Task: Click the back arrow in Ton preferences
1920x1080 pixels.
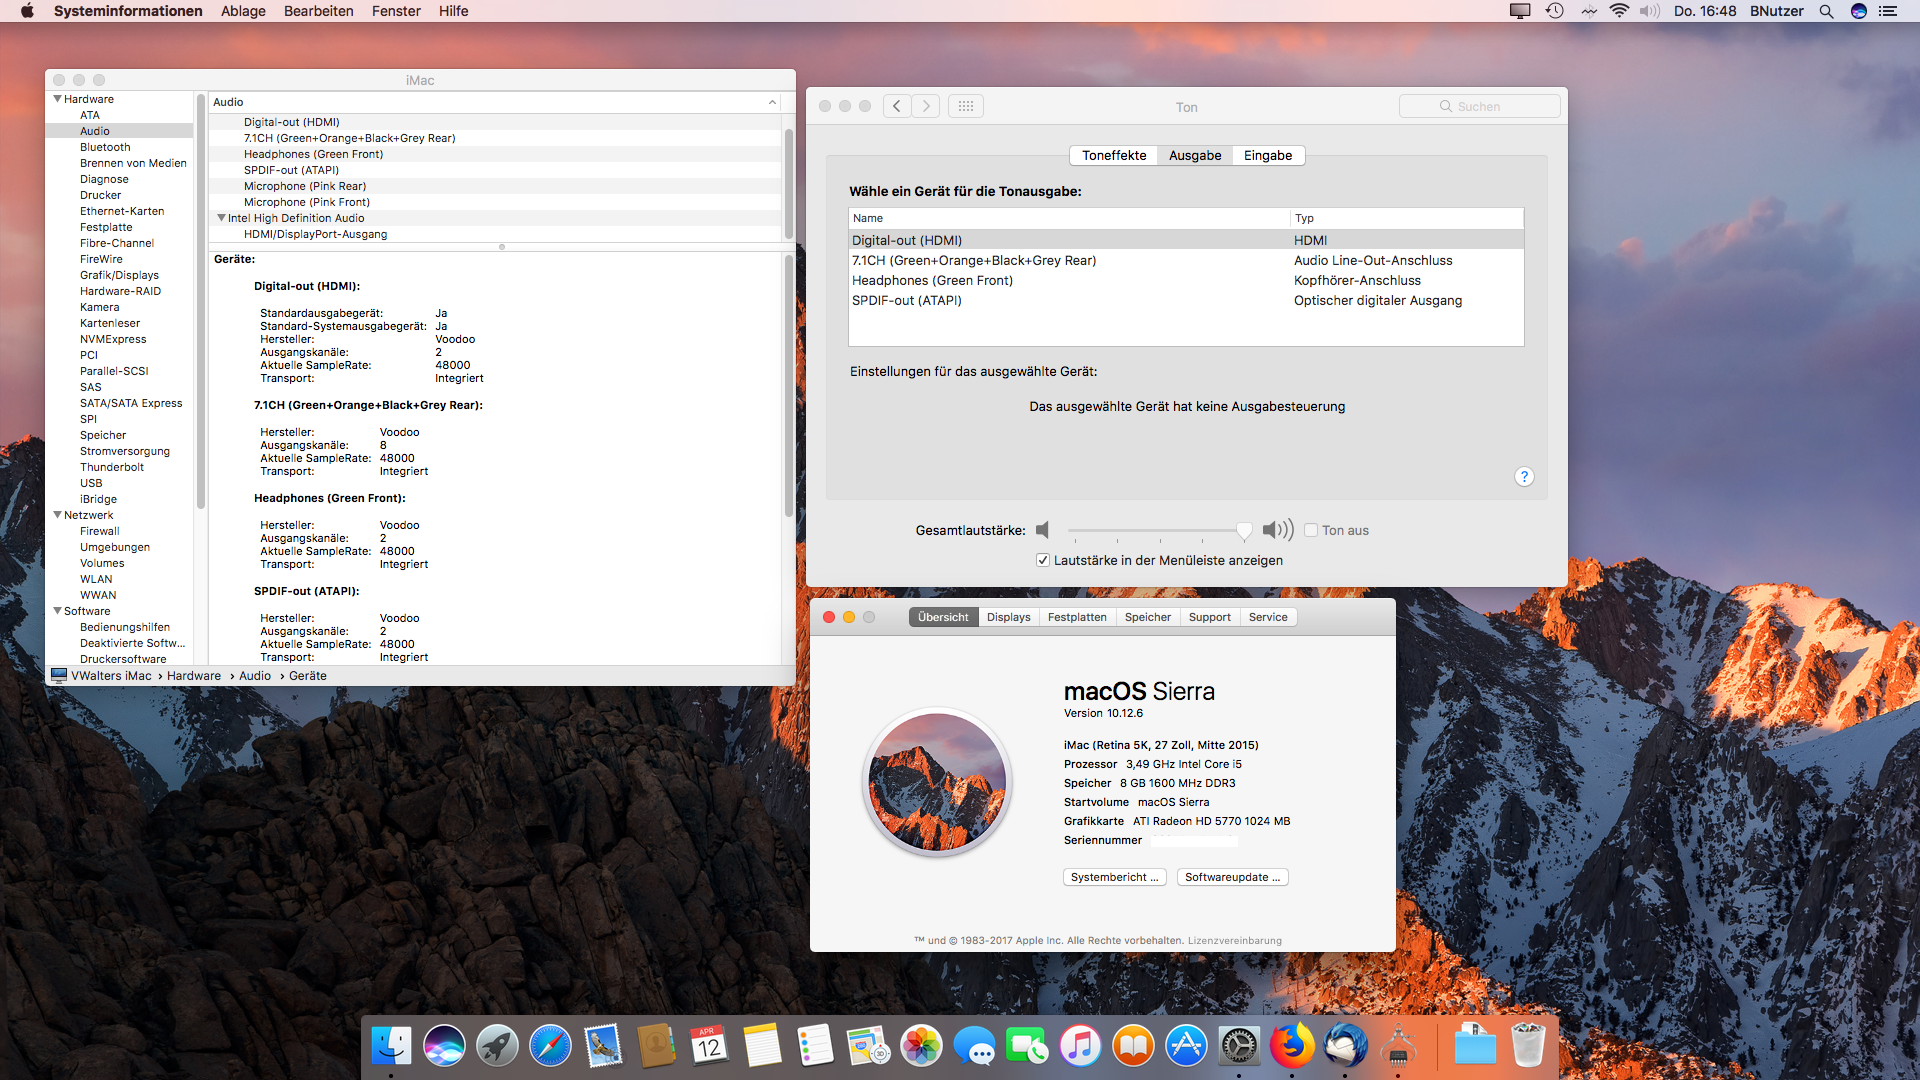Action: (897, 106)
